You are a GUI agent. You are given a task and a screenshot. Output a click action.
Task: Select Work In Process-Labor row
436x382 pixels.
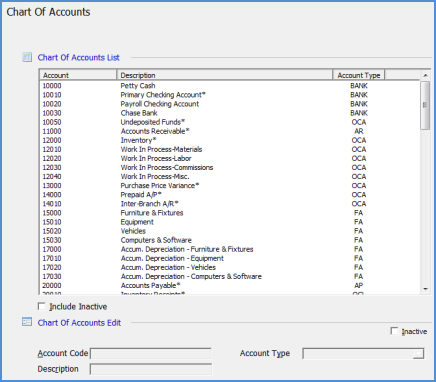click(x=230, y=158)
